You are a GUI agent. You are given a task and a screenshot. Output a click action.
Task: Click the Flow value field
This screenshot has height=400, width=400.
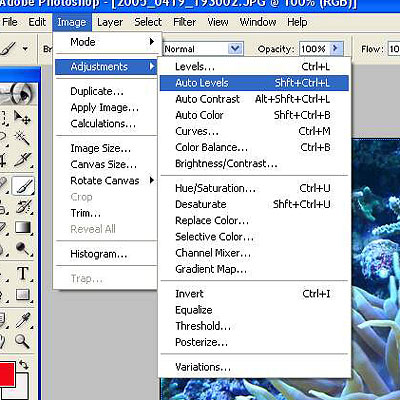394,49
